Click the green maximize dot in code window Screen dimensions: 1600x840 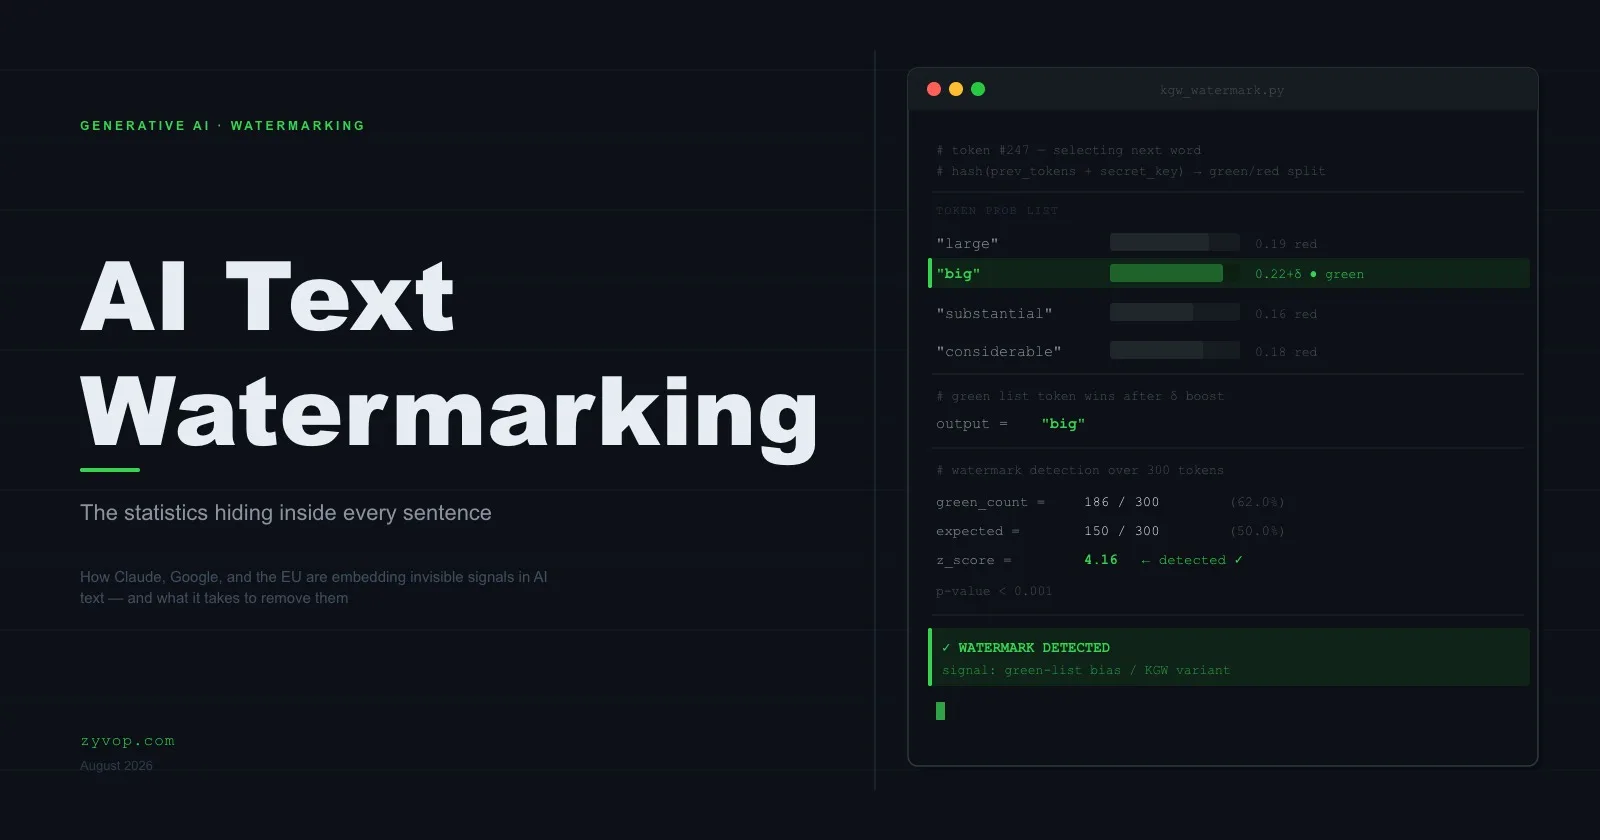coord(978,89)
